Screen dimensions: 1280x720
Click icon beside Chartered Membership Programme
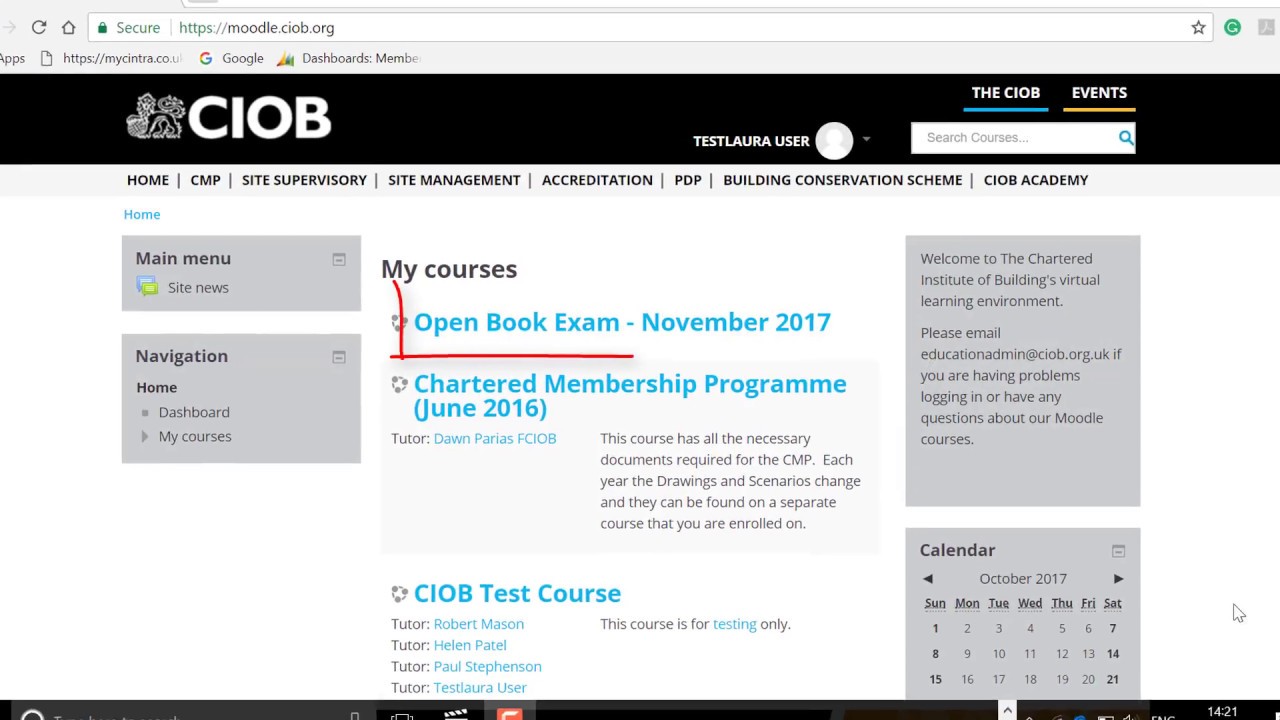click(400, 384)
